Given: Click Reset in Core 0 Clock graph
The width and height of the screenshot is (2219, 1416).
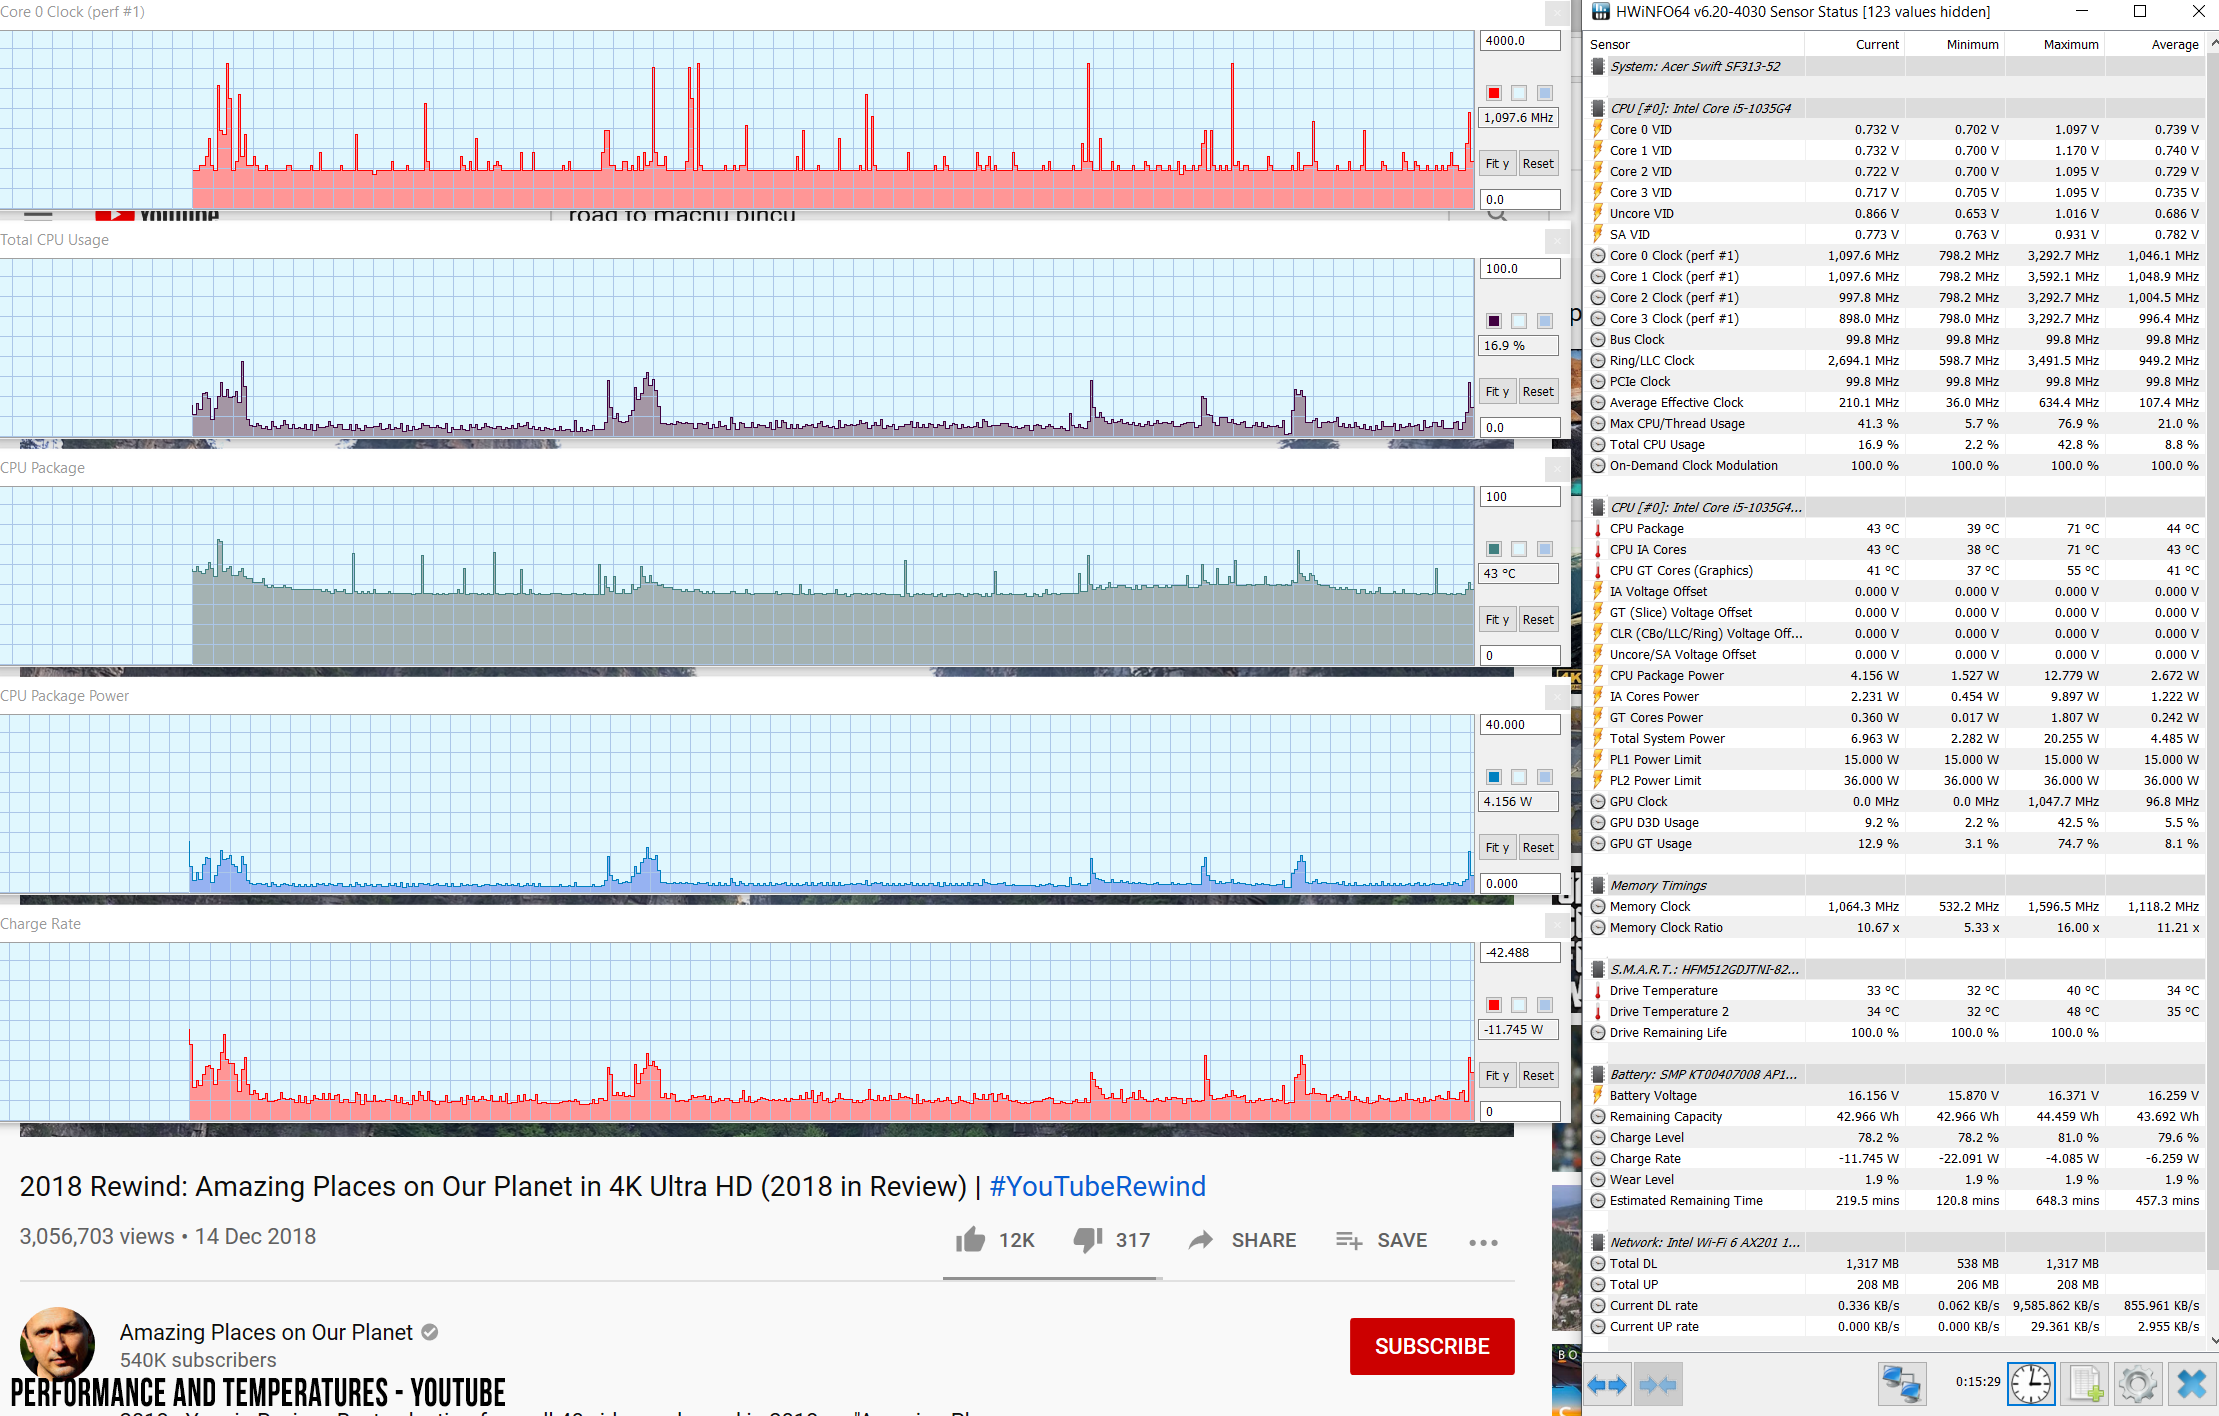Looking at the screenshot, I should pyautogui.click(x=1538, y=164).
